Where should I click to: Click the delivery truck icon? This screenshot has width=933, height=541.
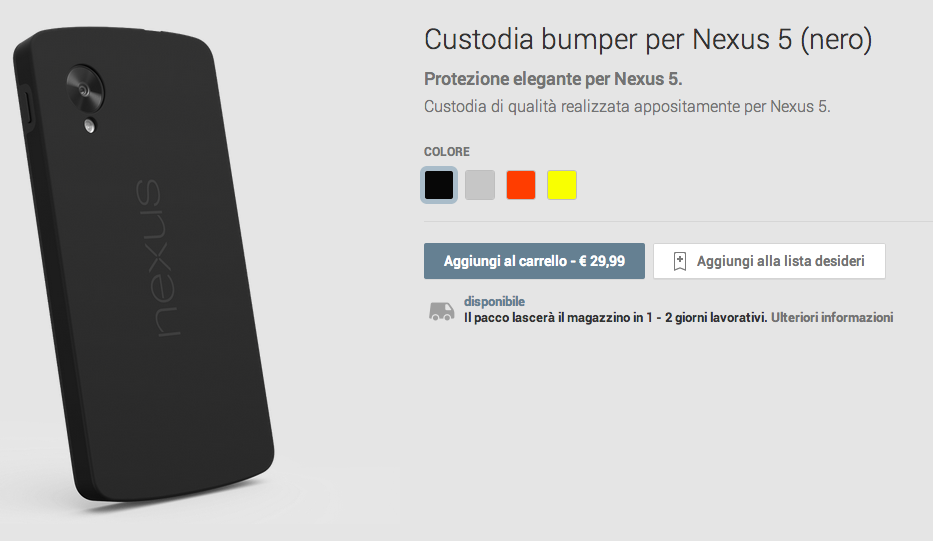442,311
